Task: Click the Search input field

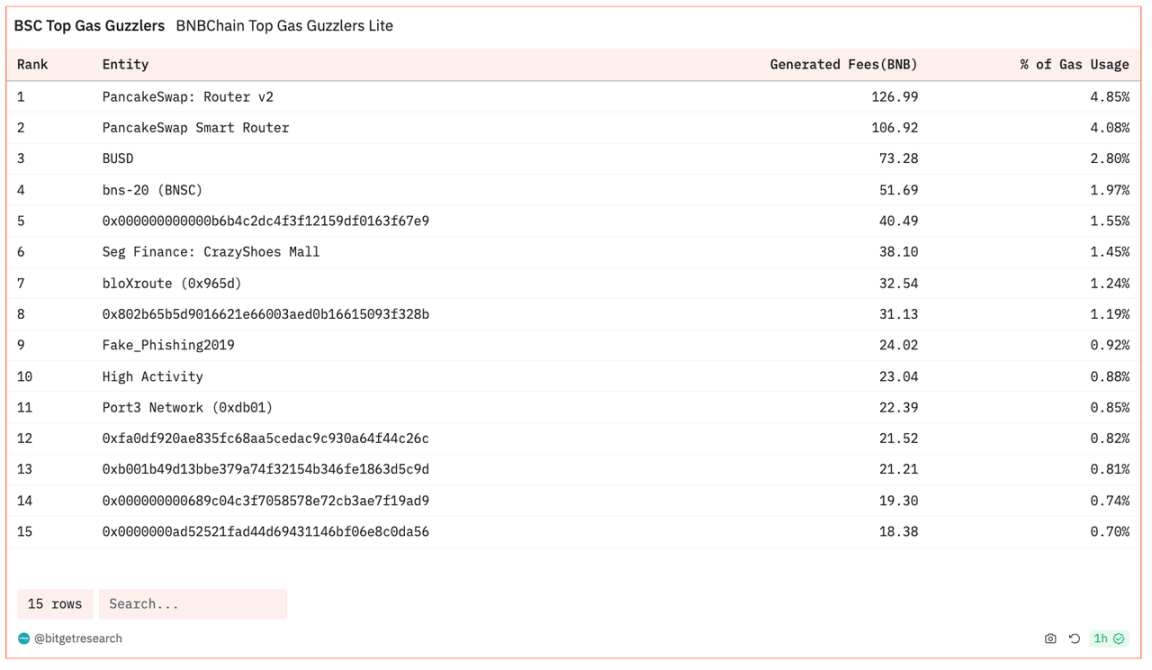Action: (192, 604)
